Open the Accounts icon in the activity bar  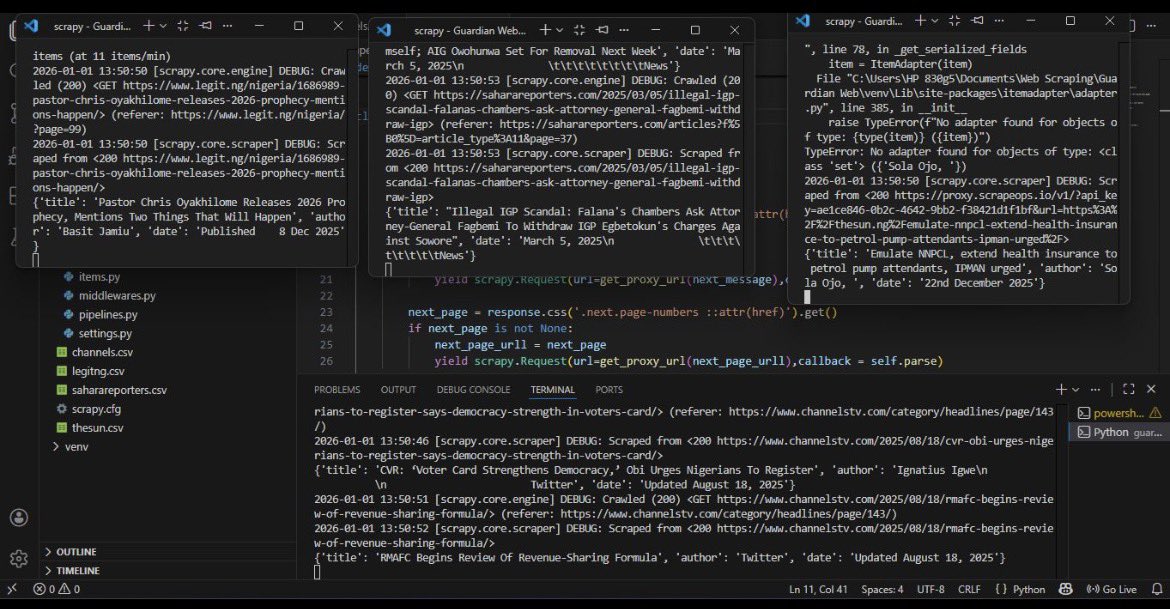(x=19, y=517)
